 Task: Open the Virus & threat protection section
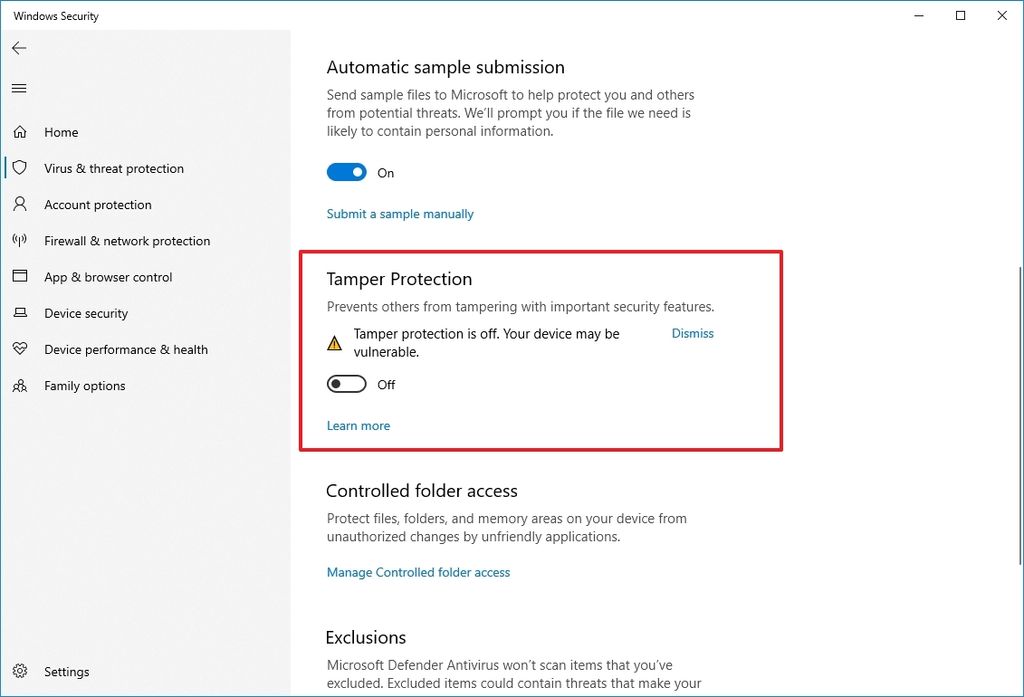click(x=113, y=168)
